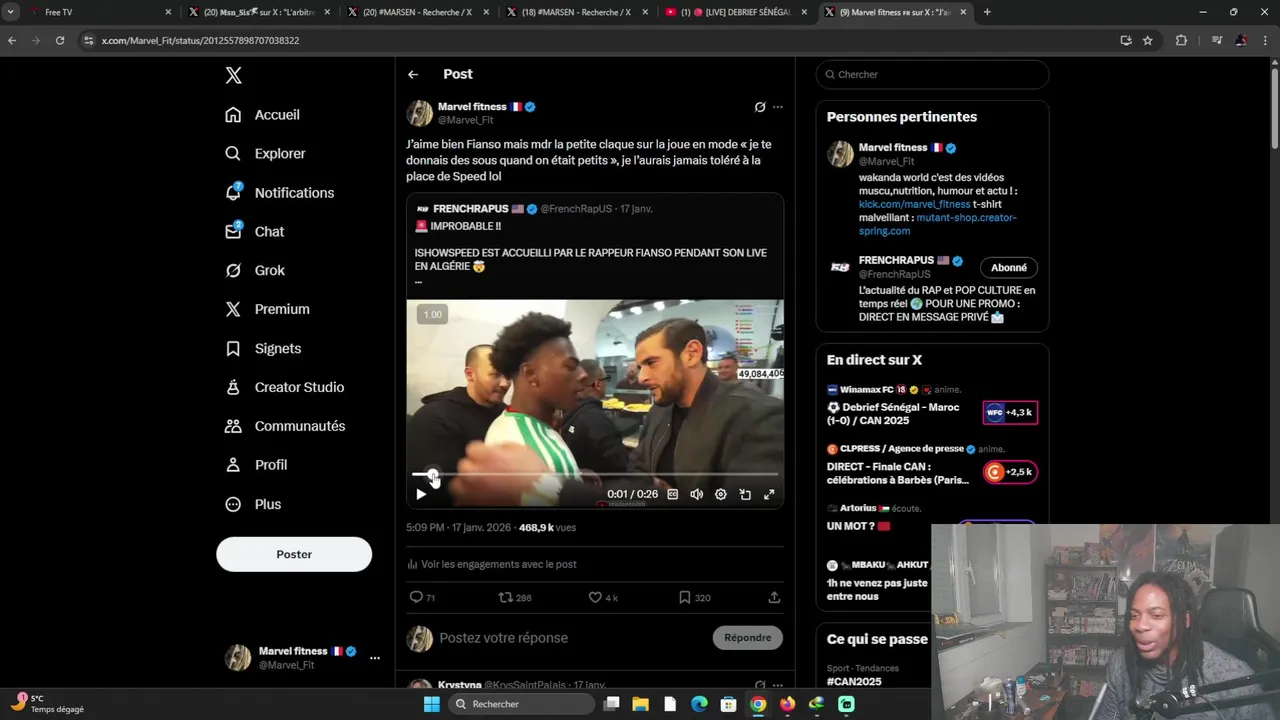The height and width of the screenshot is (720, 1280).
Task: Open the post's three-dot more menu
Action: 778,107
